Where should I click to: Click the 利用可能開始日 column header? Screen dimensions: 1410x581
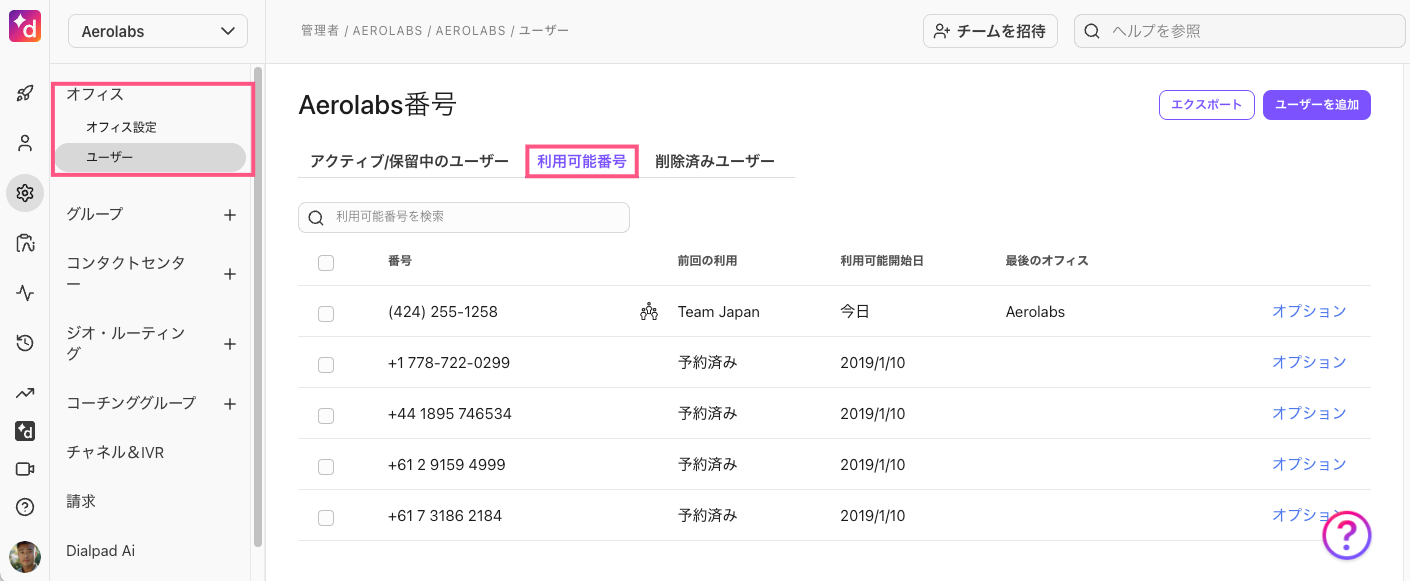coord(881,261)
